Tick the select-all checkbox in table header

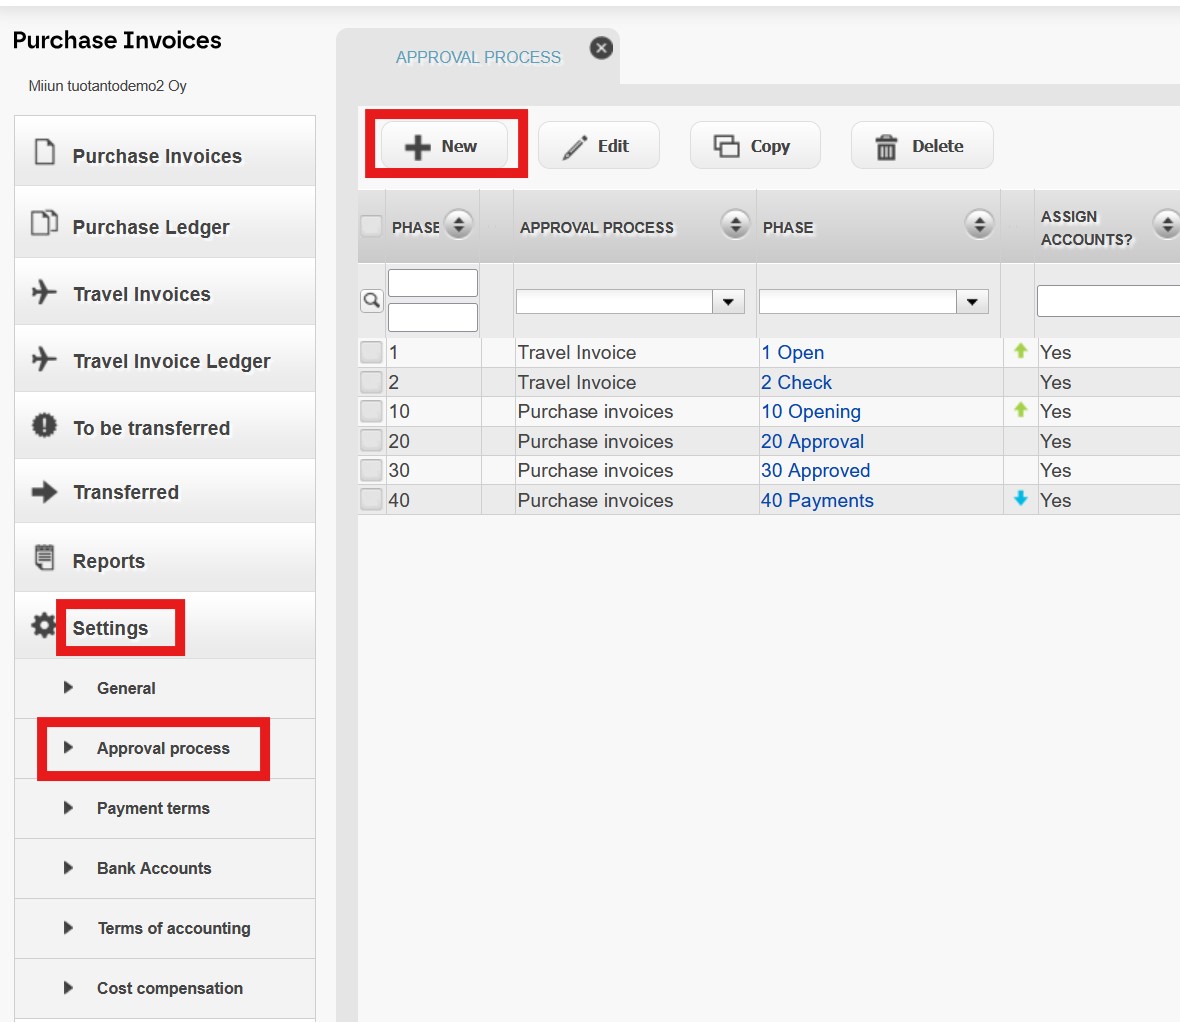click(372, 227)
